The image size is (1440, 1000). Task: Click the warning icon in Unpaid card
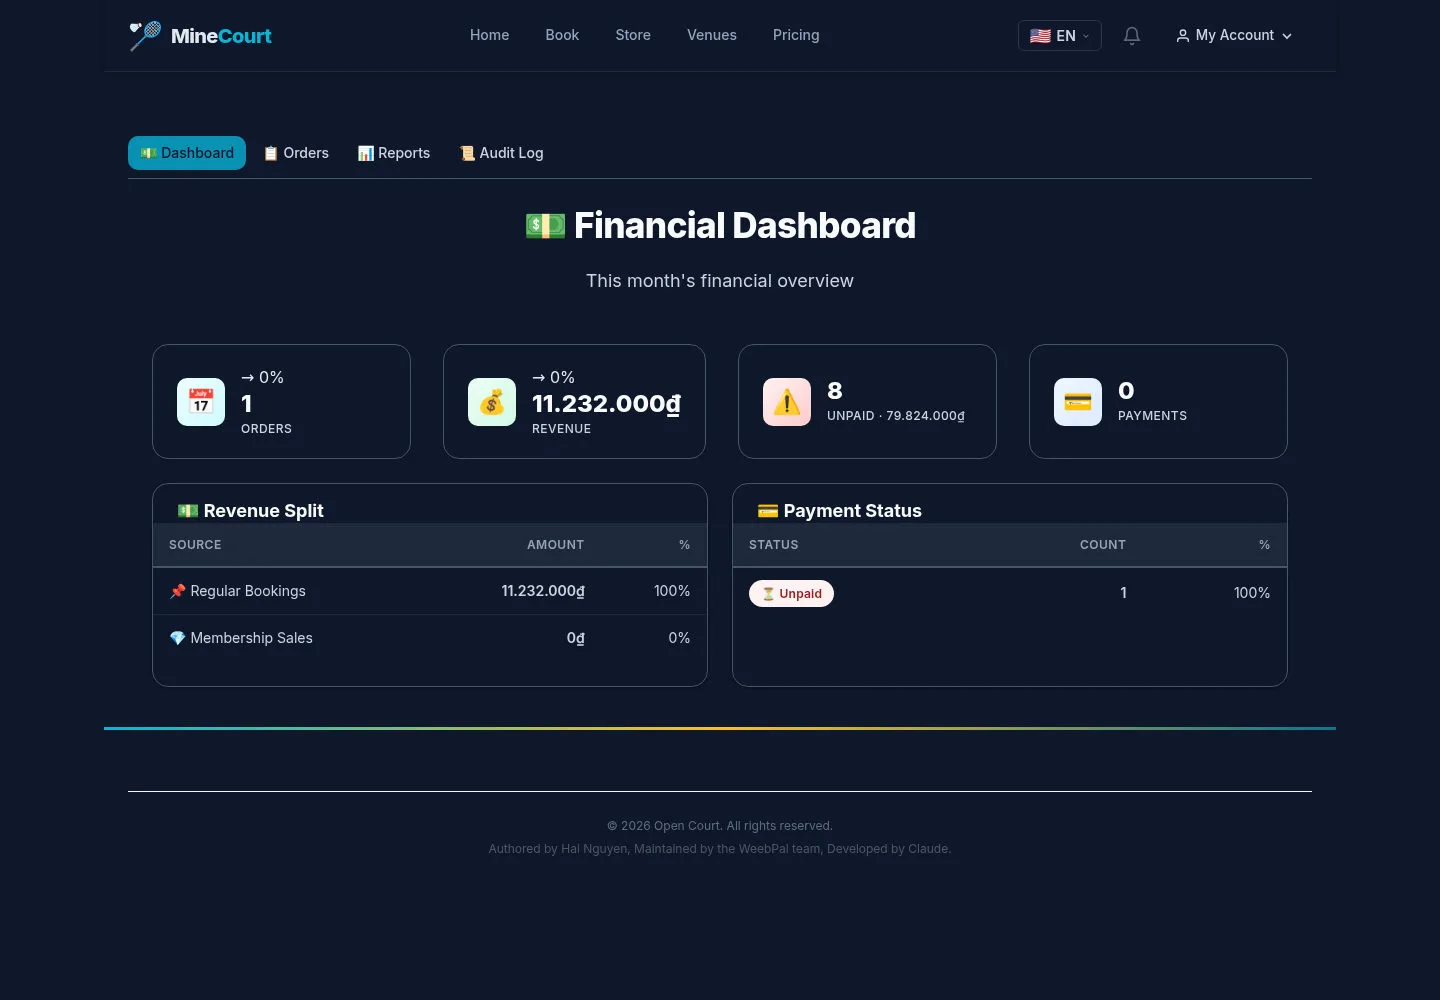coord(787,402)
